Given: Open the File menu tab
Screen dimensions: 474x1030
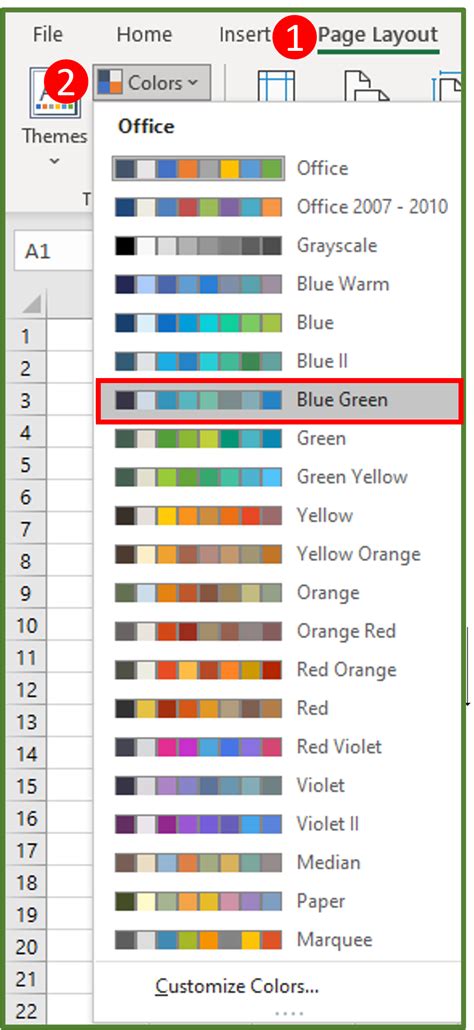Looking at the screenshot, I should [x=48, y=34].
